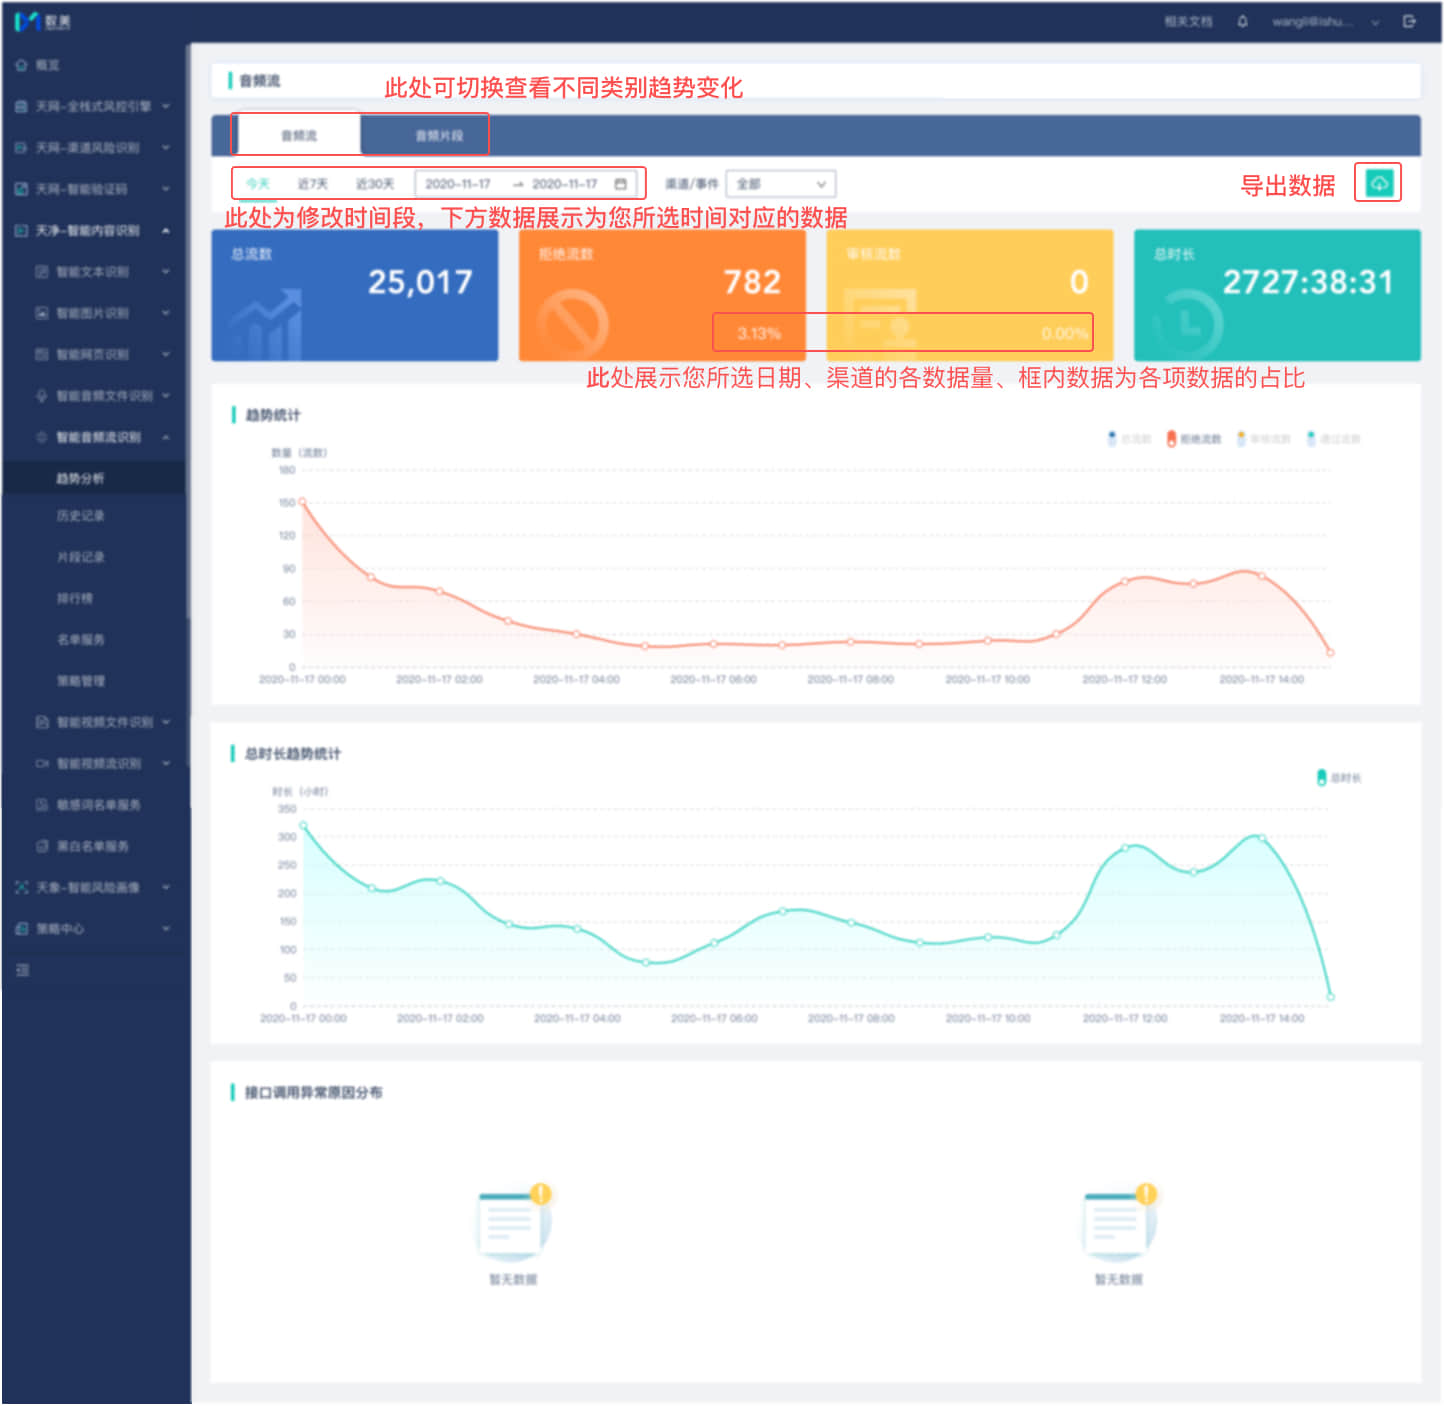Select the 近30天 time range
Viewport: 1444px width, 1406px height.
coord(375,184)
